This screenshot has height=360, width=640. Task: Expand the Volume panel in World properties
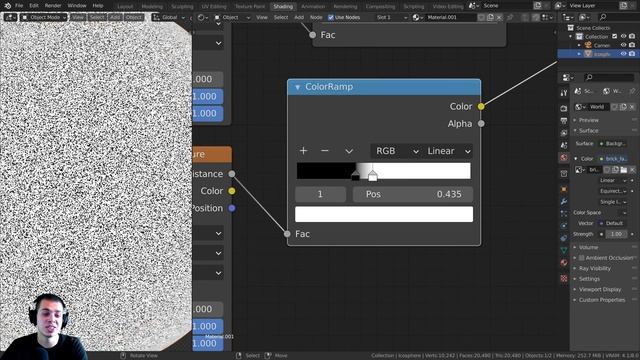coord(588,247)
